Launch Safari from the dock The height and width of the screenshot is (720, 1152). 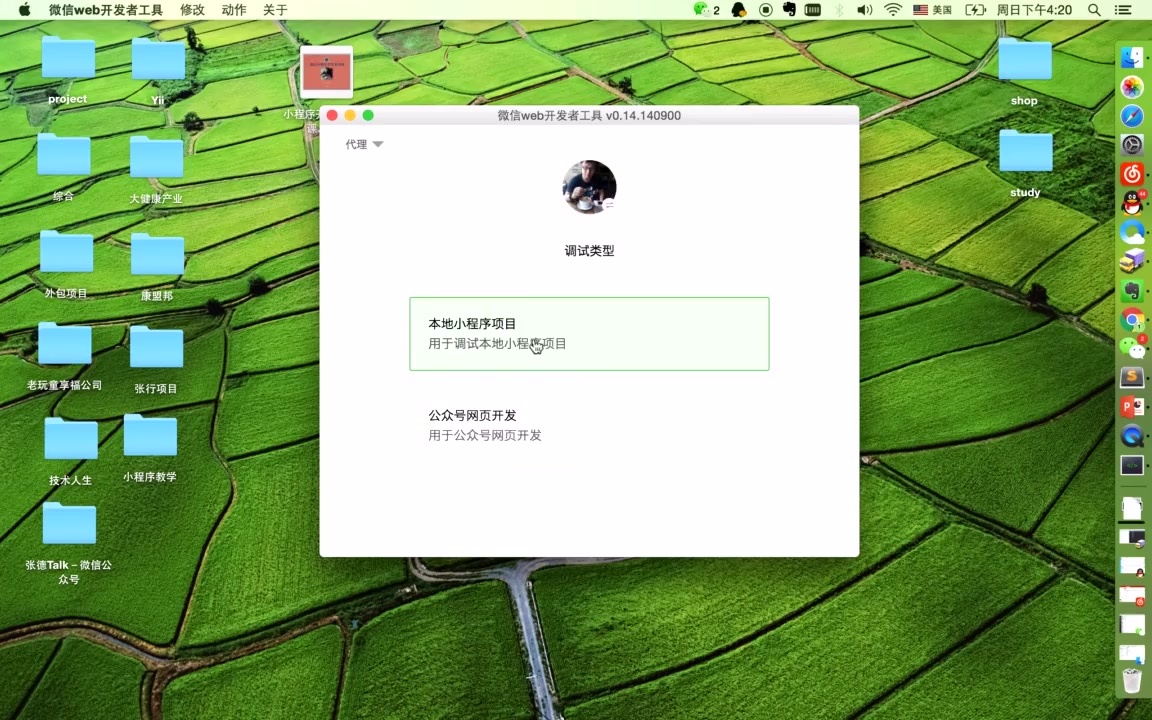click(1132, 116)
